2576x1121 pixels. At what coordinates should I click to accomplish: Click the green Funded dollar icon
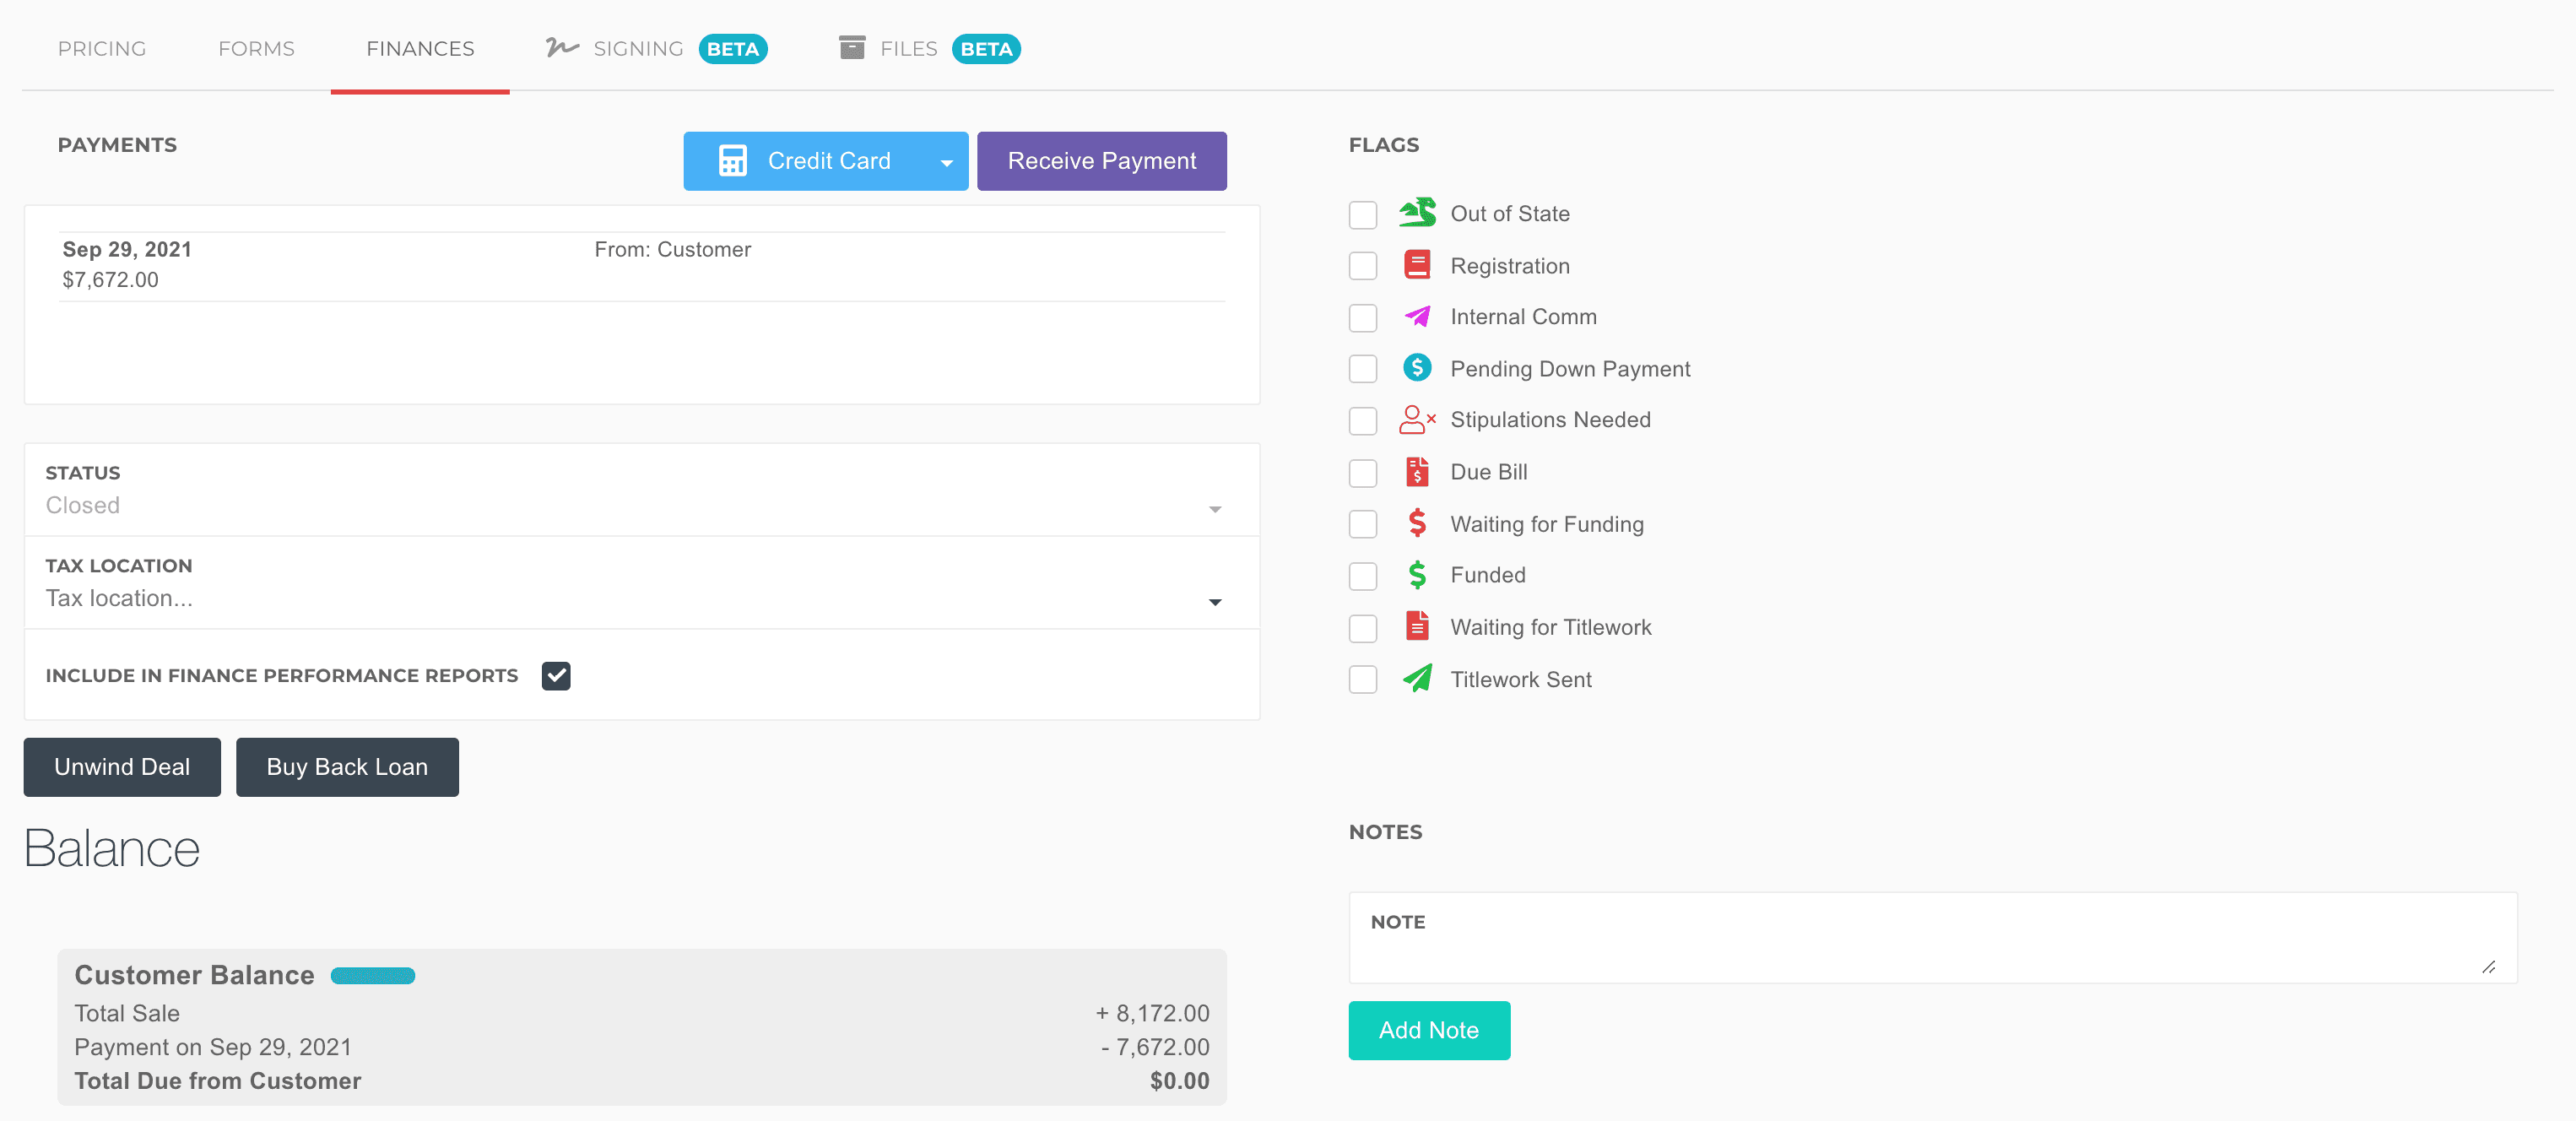coord(1416,574)
